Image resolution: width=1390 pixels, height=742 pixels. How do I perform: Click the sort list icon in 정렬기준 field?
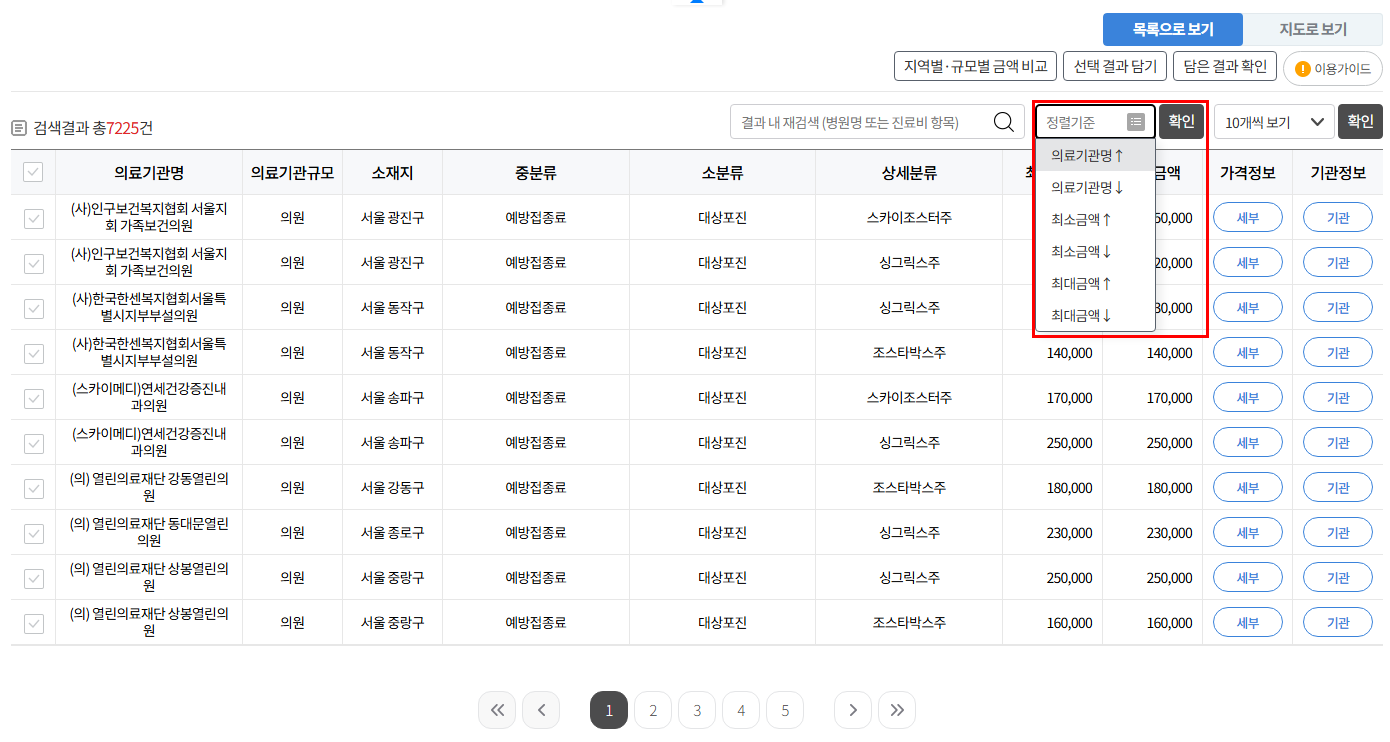click(x=1136, y=121)
